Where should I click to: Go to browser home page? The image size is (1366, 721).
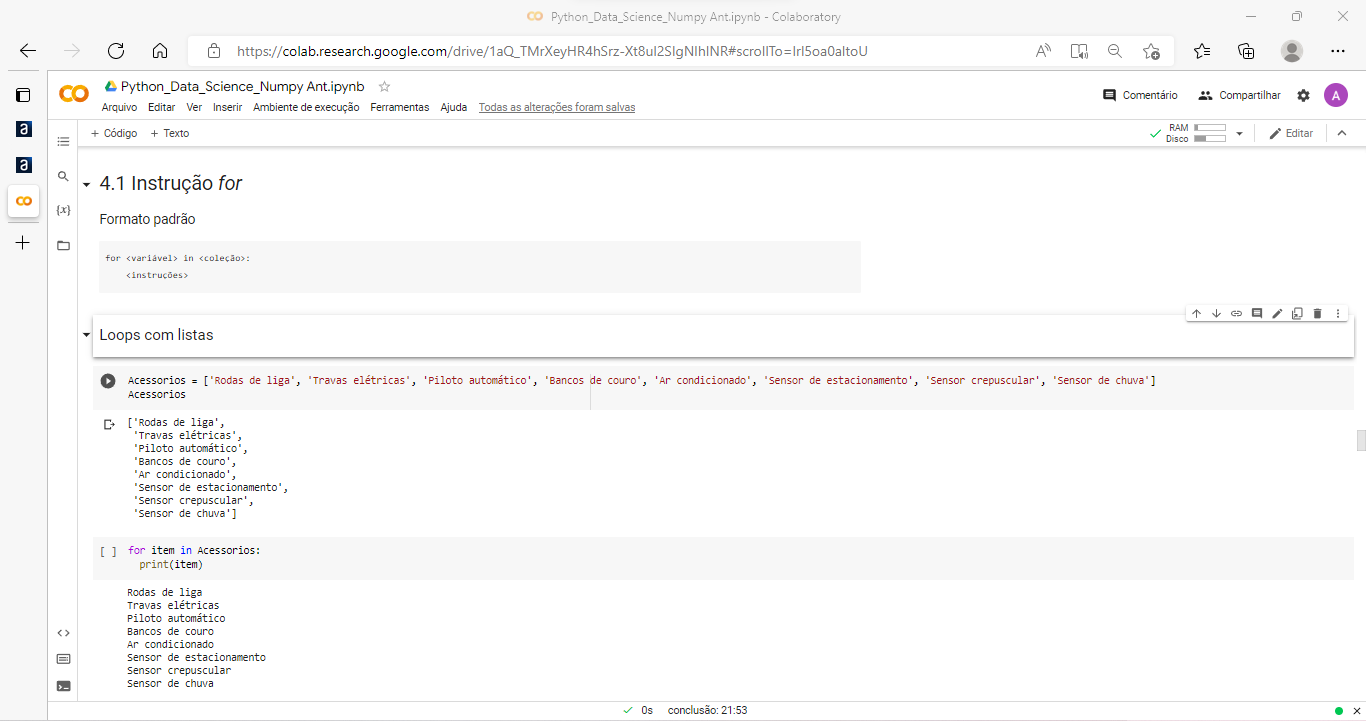tap(160, 51)
